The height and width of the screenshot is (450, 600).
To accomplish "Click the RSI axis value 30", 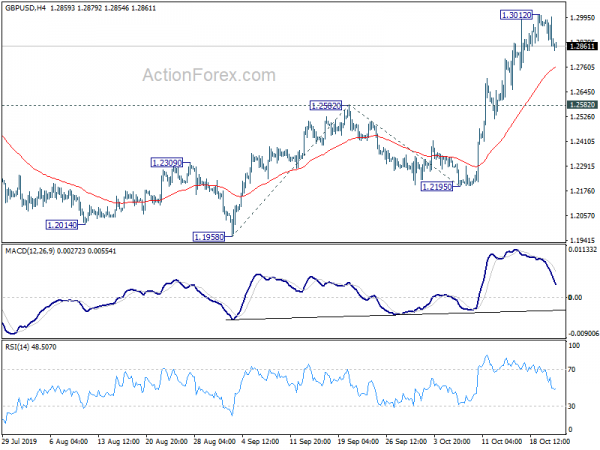I will [x=572, y=406].
